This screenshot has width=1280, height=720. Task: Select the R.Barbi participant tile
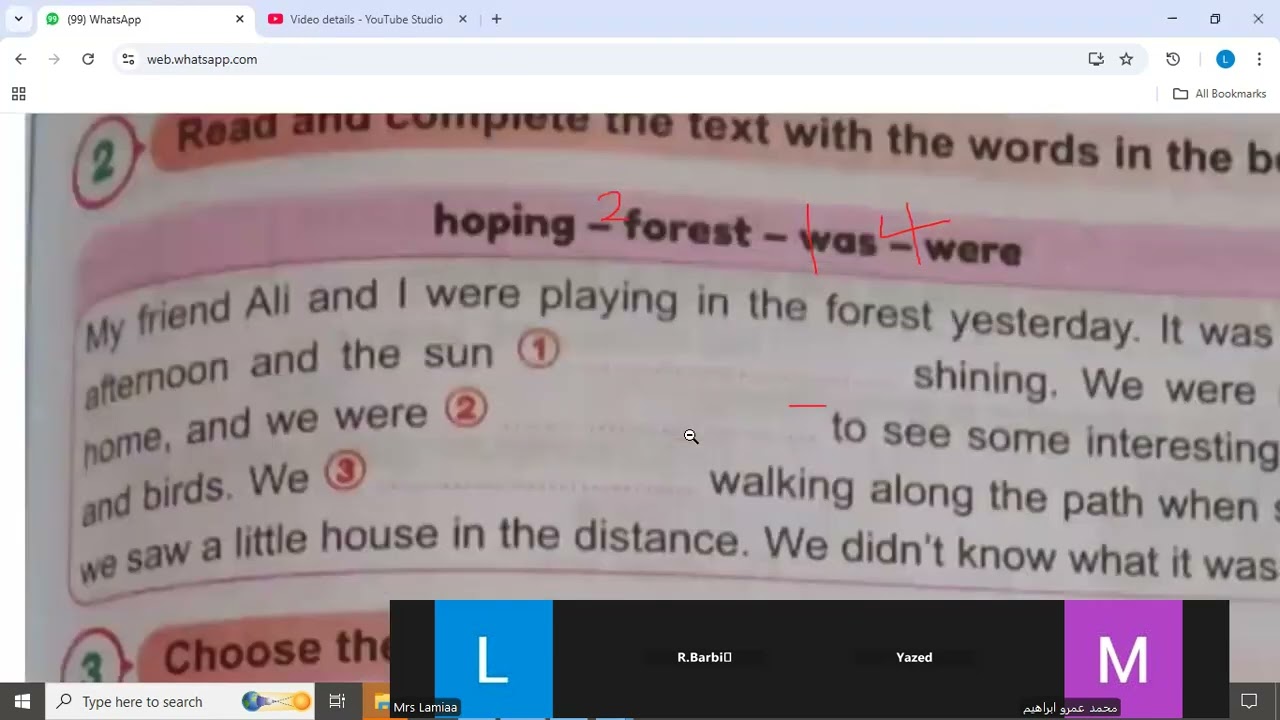(704, 657)
